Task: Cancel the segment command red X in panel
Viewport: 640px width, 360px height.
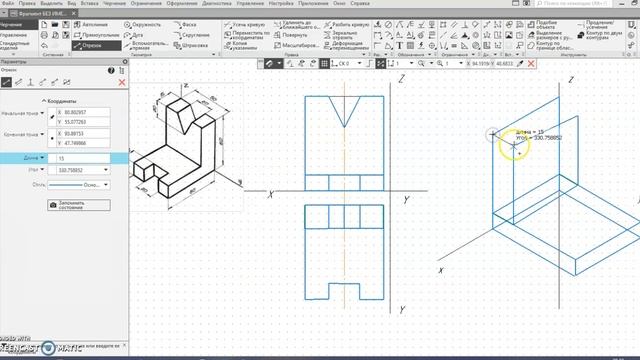Action: tap(122, 82)
